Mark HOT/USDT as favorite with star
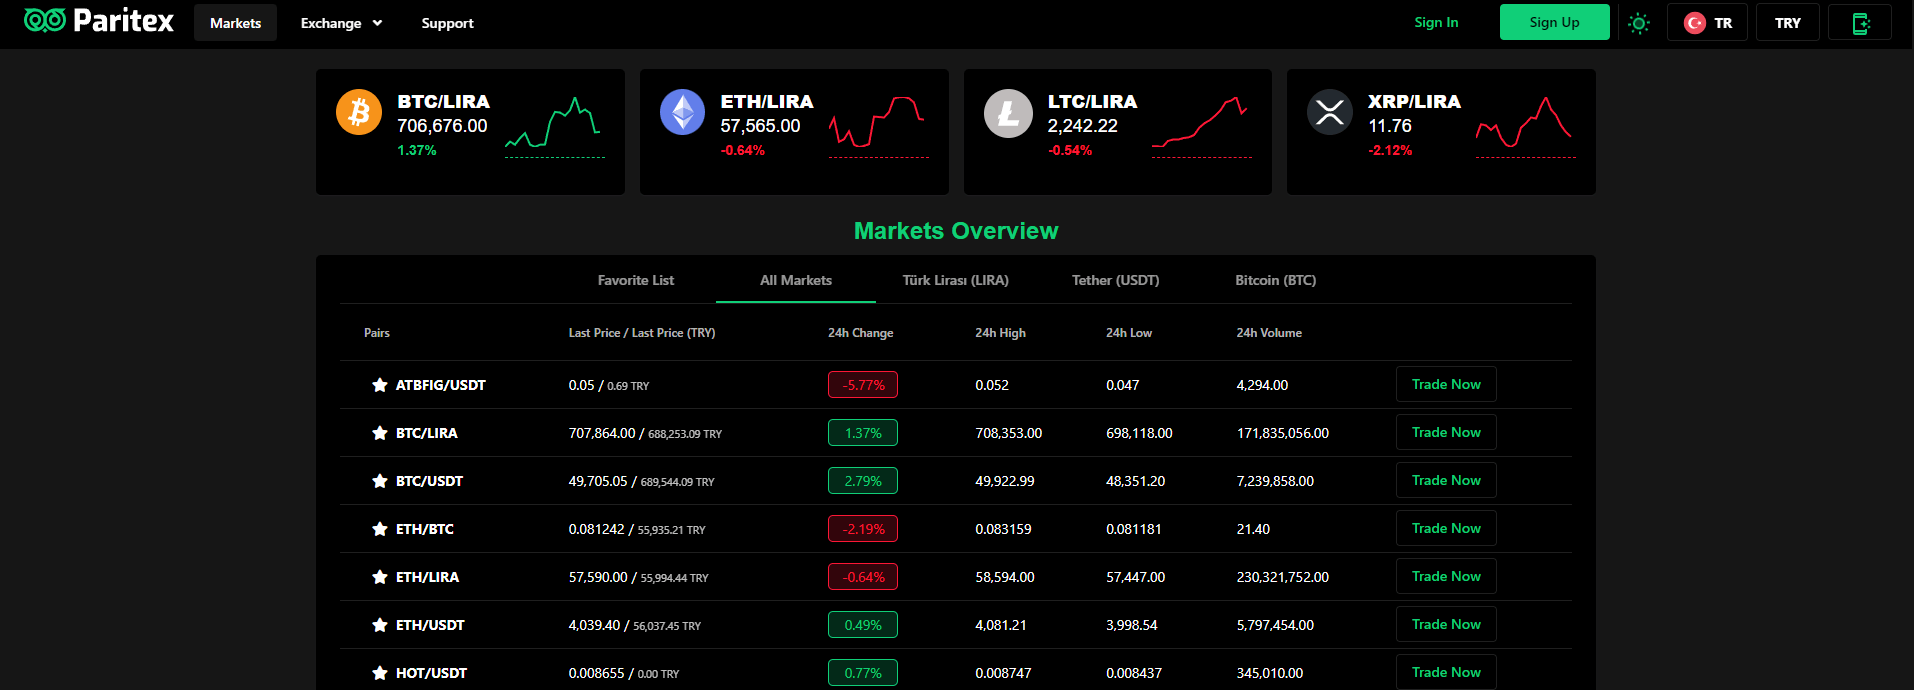The image size is (1914, 690). (380, 673)
